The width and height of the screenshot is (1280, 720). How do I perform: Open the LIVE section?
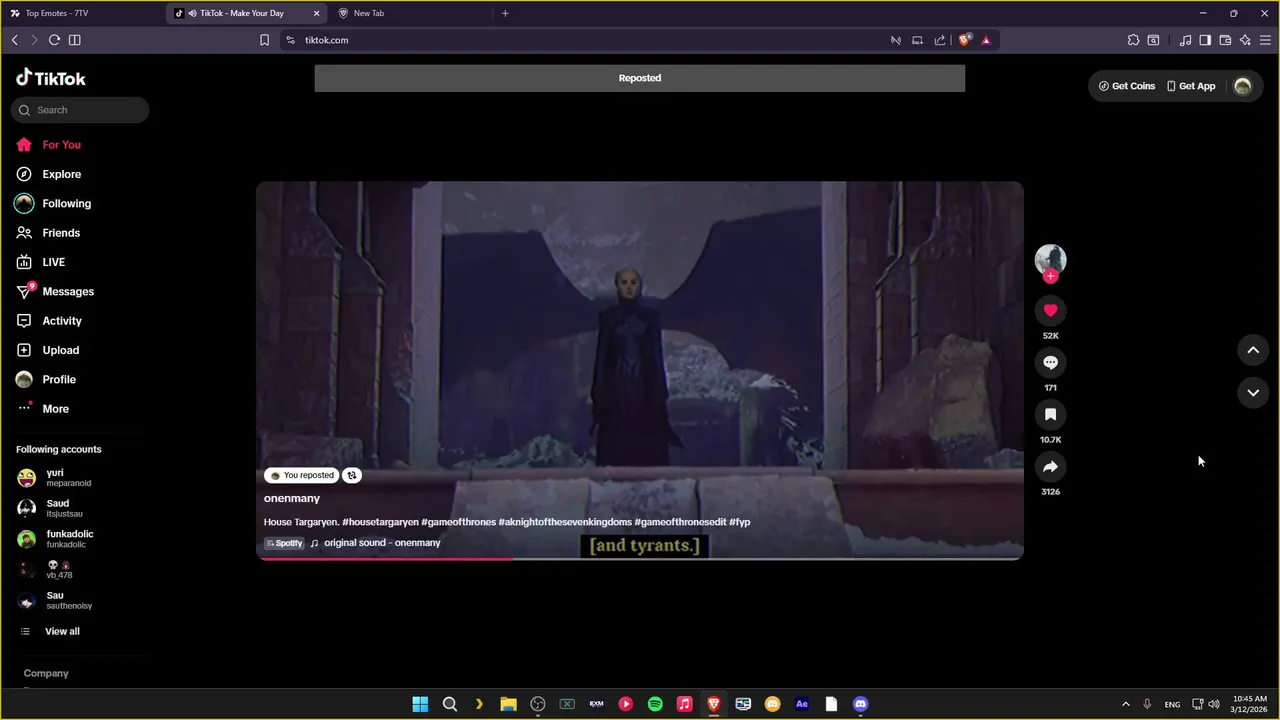53,262
